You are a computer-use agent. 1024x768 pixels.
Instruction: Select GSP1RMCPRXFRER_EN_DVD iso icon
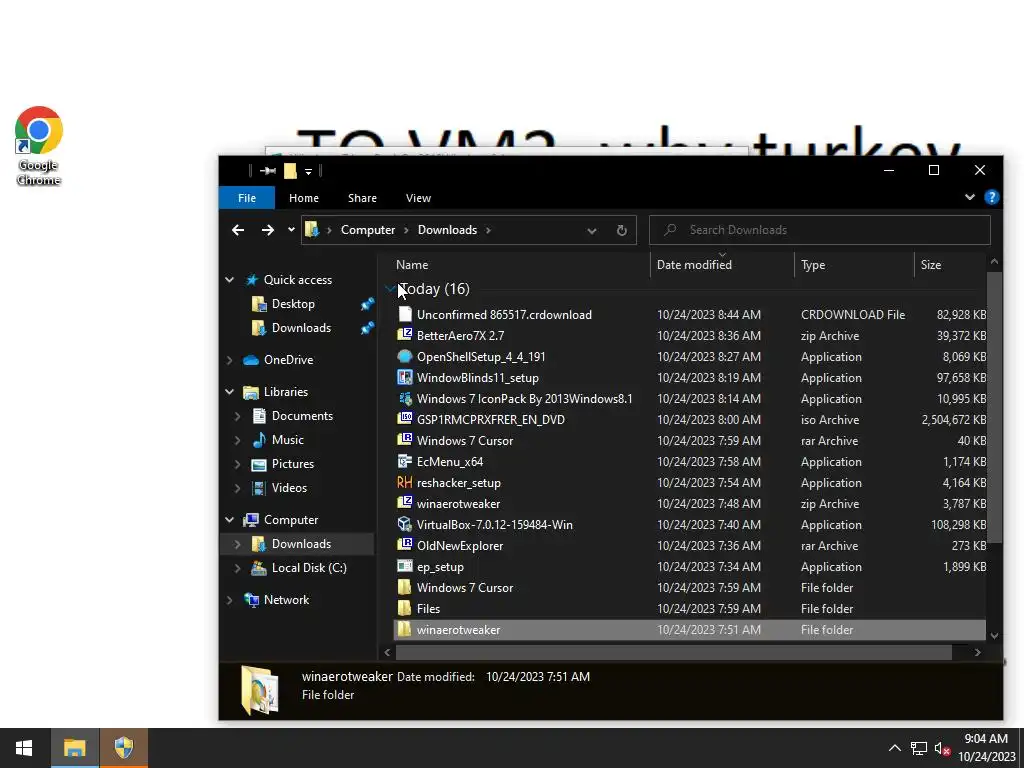click(x=405, y=419)
